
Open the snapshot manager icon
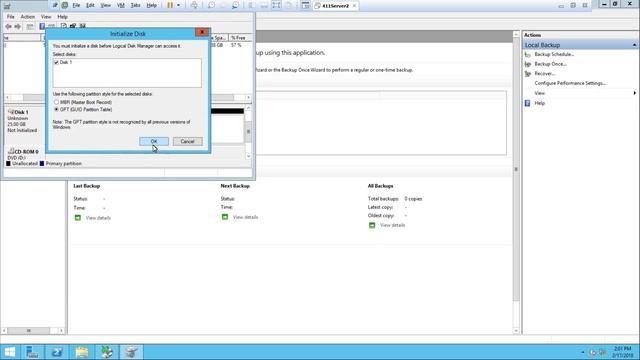click(x=236, y=5)
